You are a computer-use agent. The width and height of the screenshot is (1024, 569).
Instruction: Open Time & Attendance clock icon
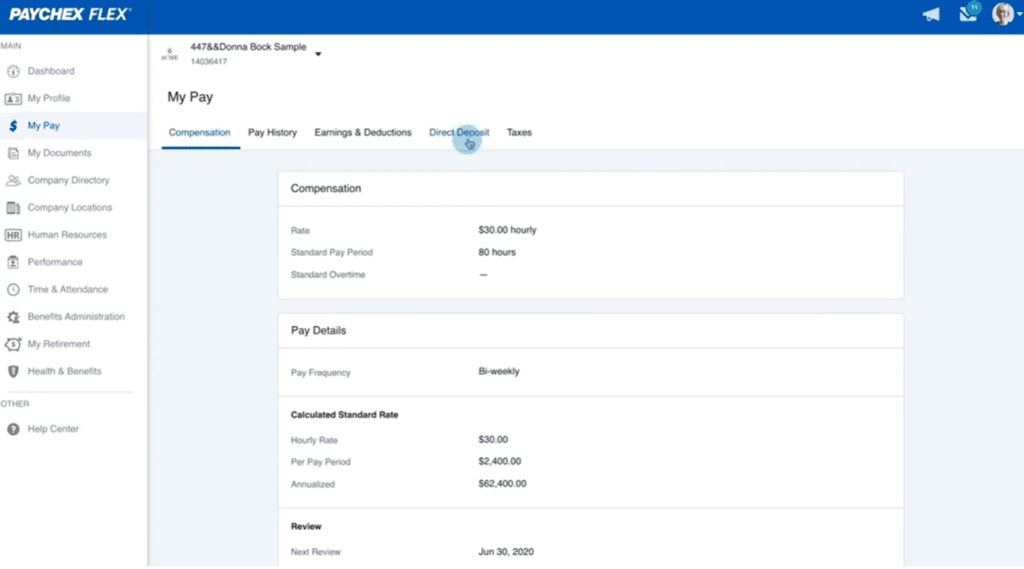[13, 290]
